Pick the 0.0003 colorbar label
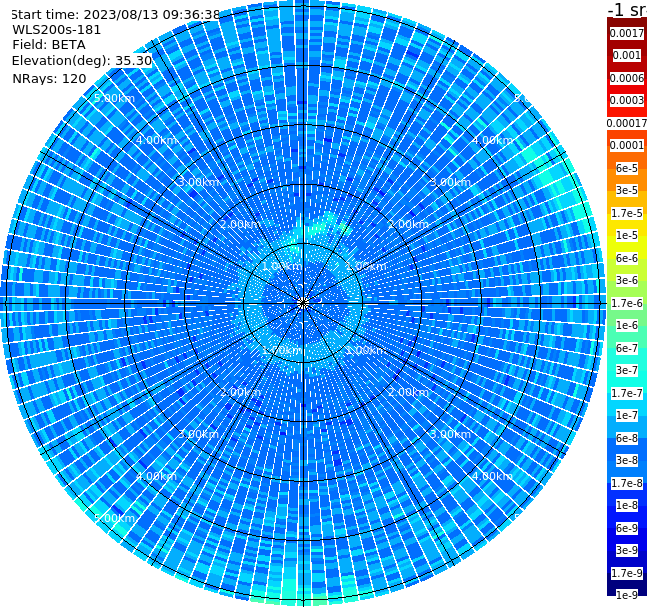 [x=627, y=100]
